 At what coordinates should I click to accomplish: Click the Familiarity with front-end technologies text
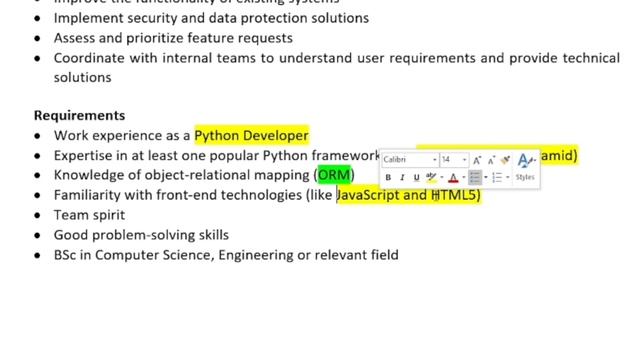(193, 195)
